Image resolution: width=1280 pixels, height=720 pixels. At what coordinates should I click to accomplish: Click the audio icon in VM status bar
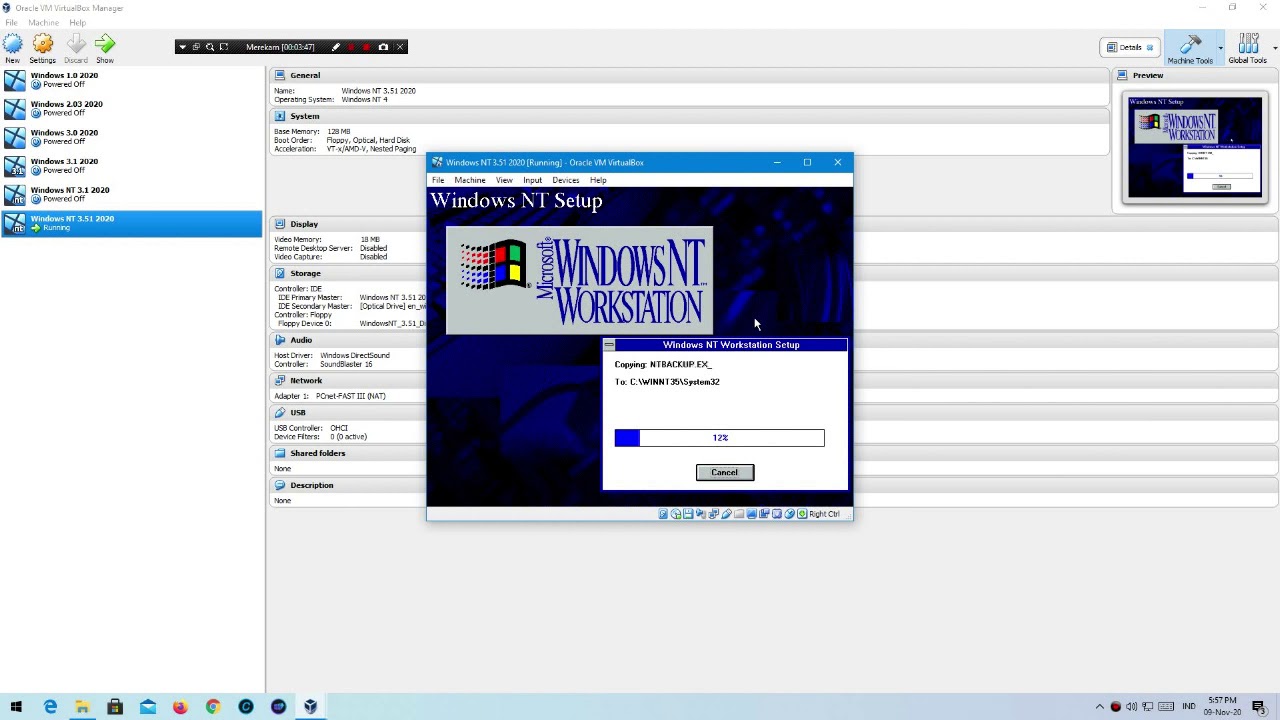point(701,514)
